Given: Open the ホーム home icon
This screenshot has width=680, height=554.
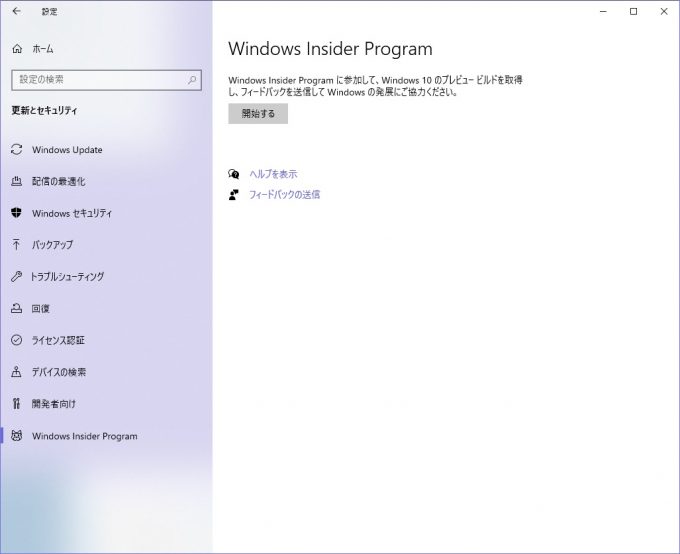Looking at the screenshot, I should point(17,49).
